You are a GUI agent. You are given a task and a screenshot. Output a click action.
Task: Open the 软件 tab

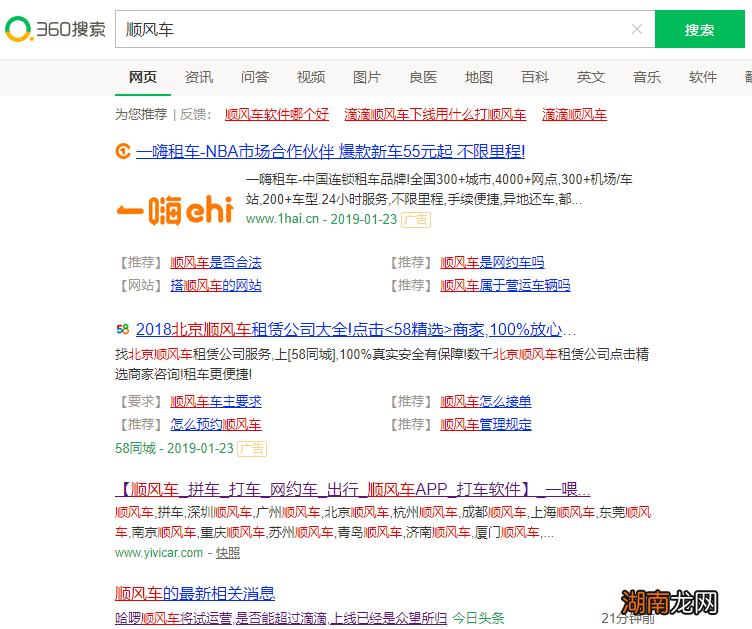(x=703, y=77)
